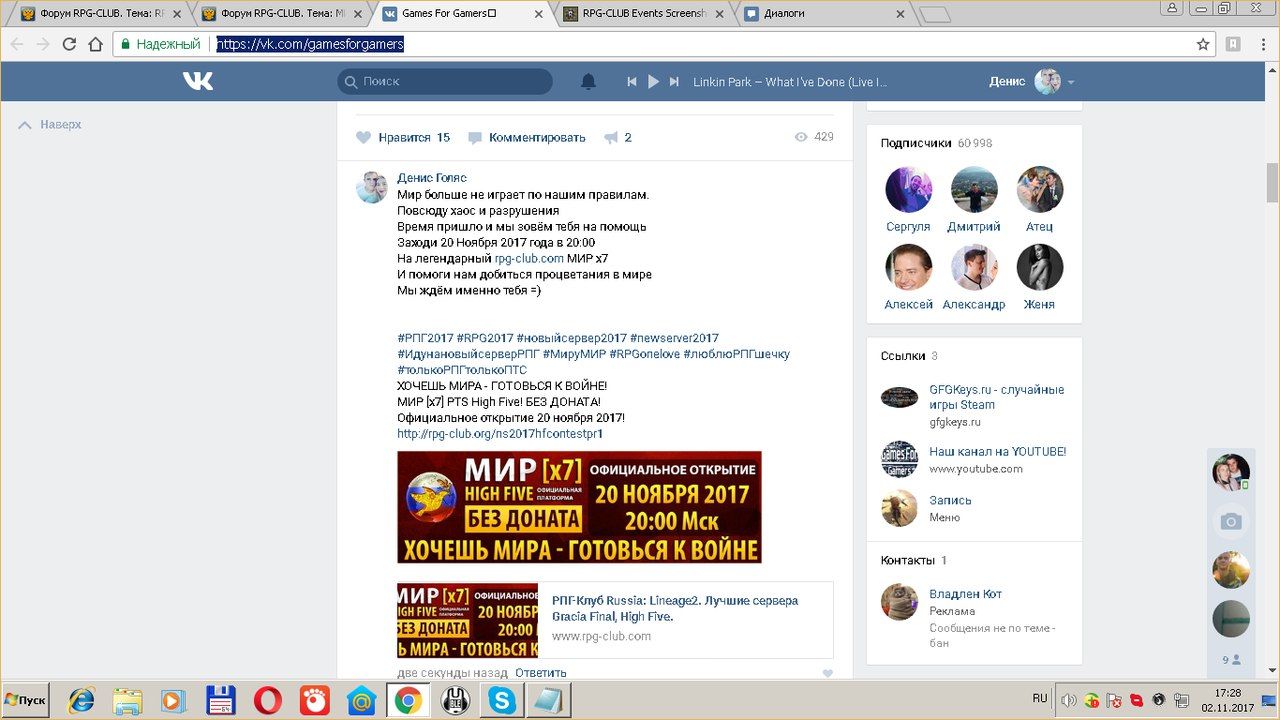Open a new Chrome tab
This screenshot has width=1280, height=720.
click(x=934, y=14)
